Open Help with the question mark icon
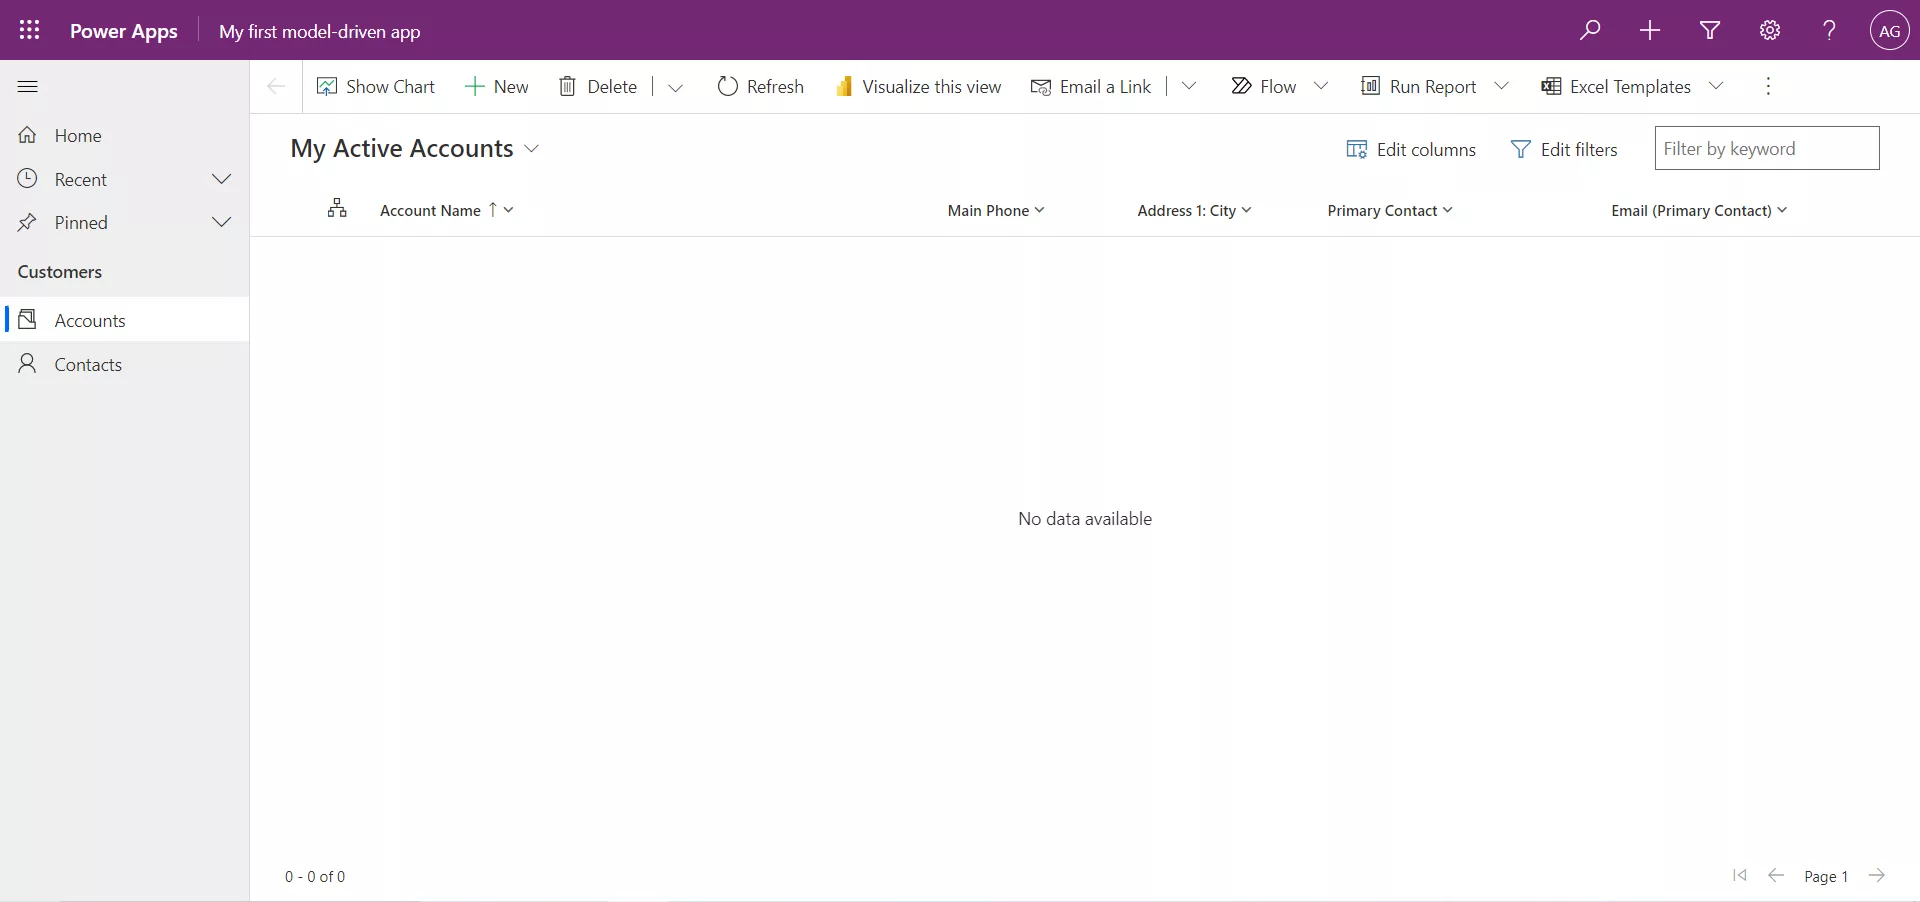 click(1829, 30)
